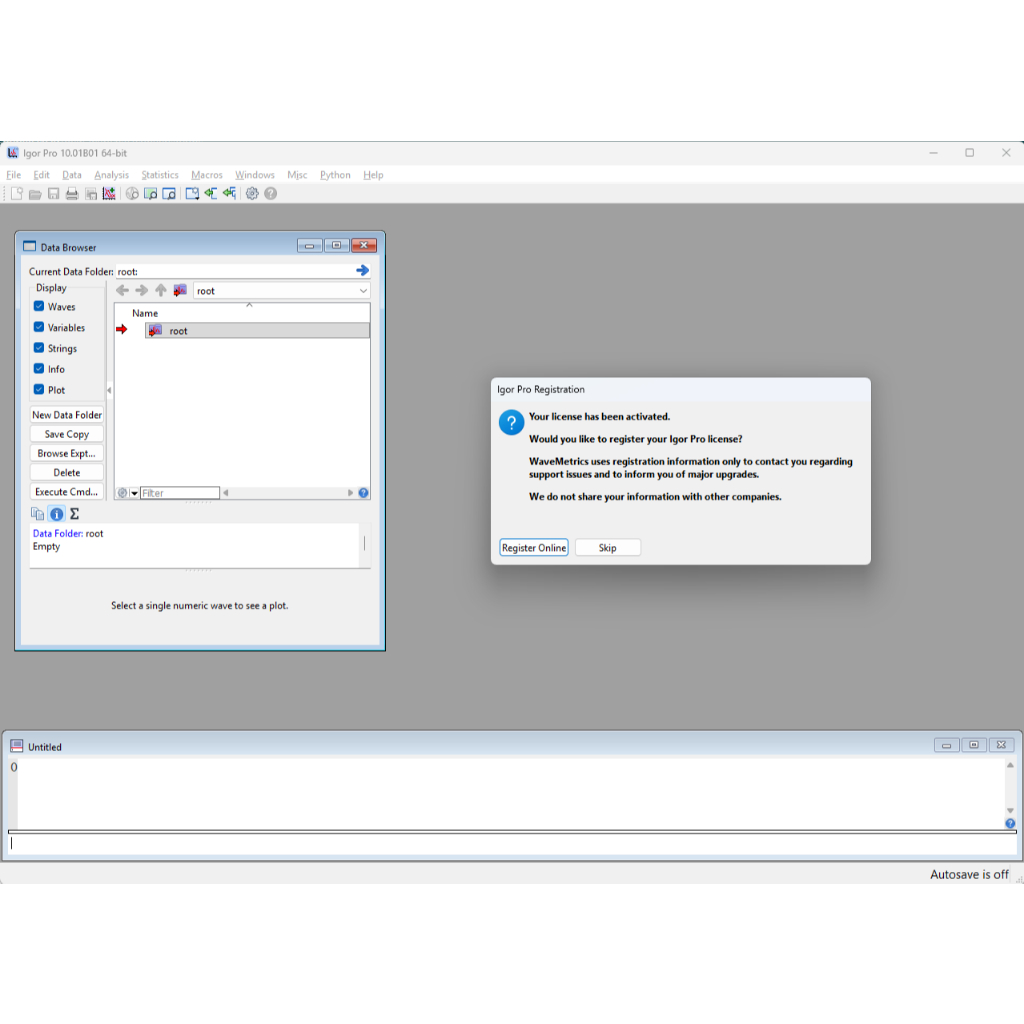The height and width of the screenshot is (1024, 1024).
Task: Open the settings gear in toolbar
Action: point(252,193)
